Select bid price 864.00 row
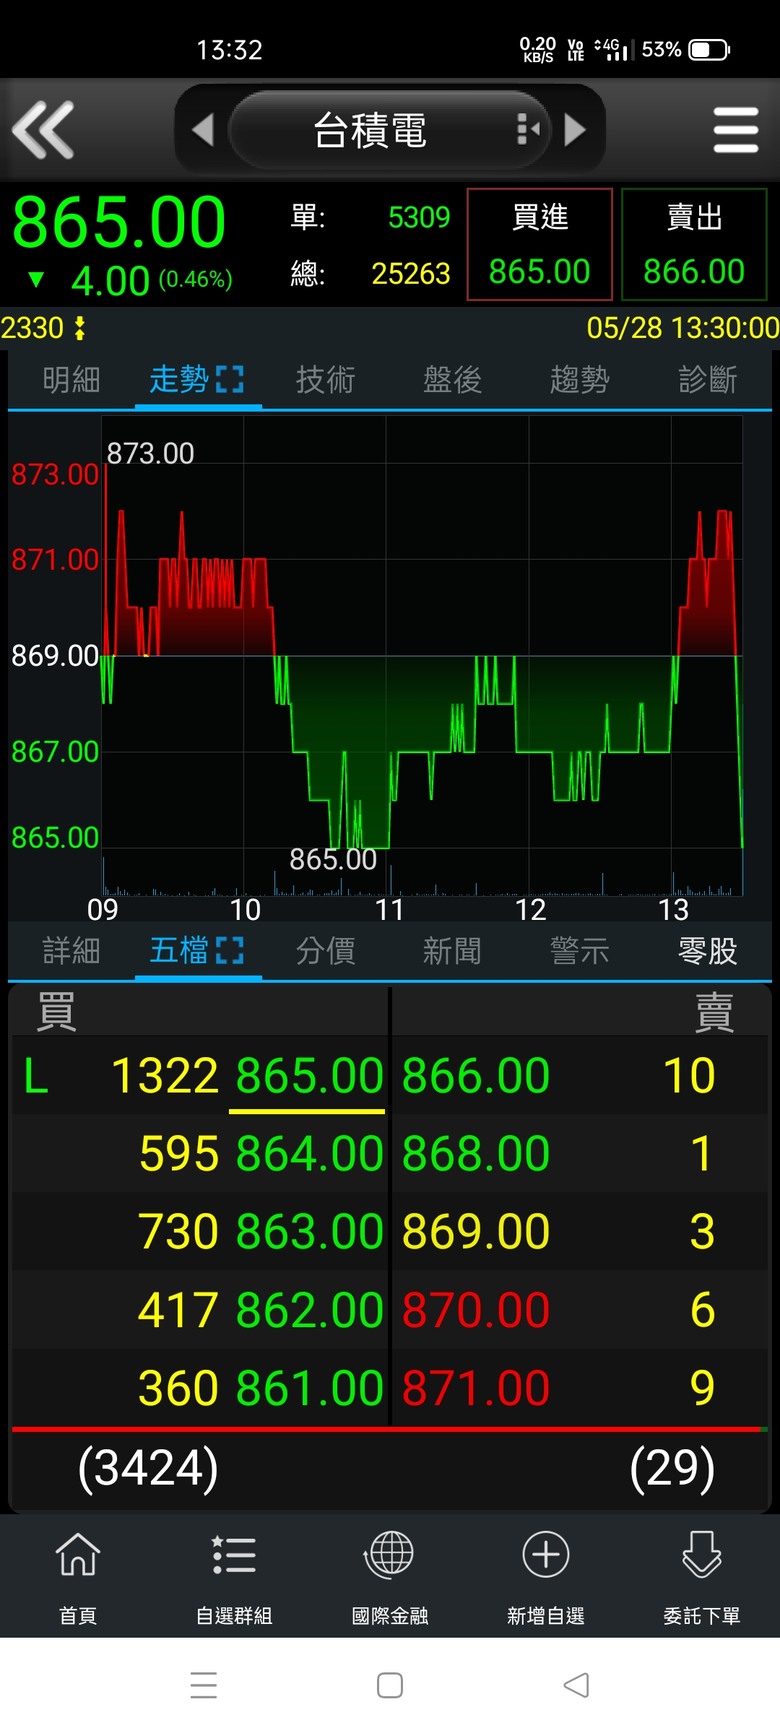The width and height of the screenshot is (780, 1733). coord(310,1154)
